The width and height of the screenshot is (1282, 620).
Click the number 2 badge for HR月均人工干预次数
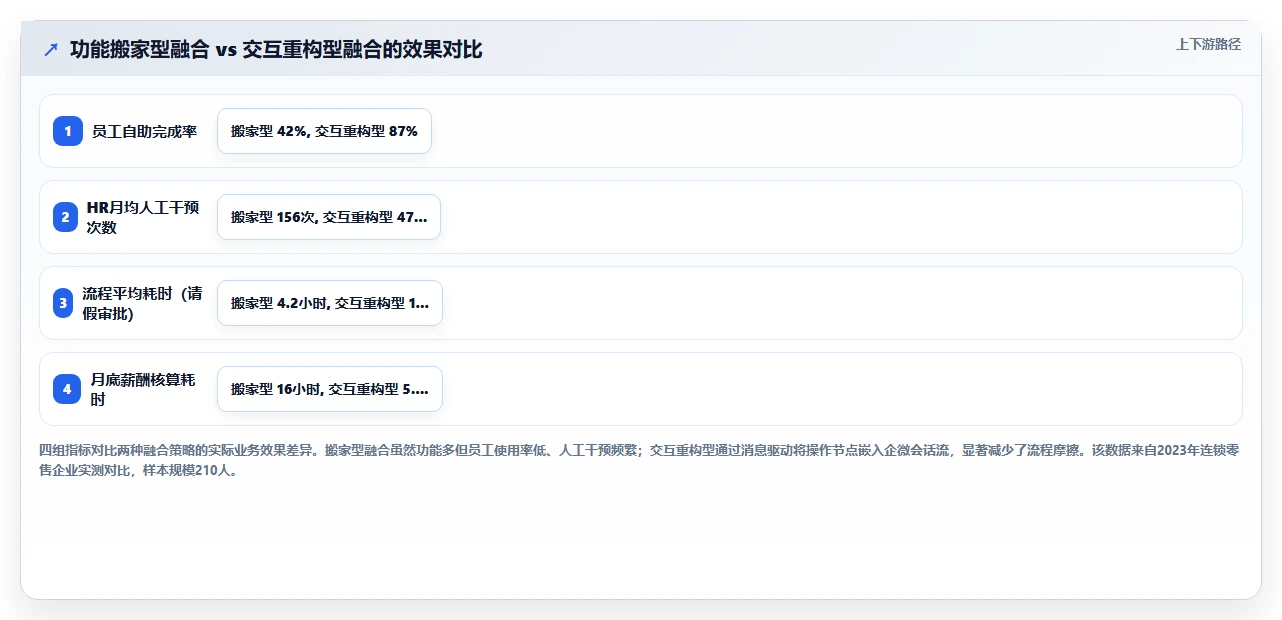click(x=65, y=217)
